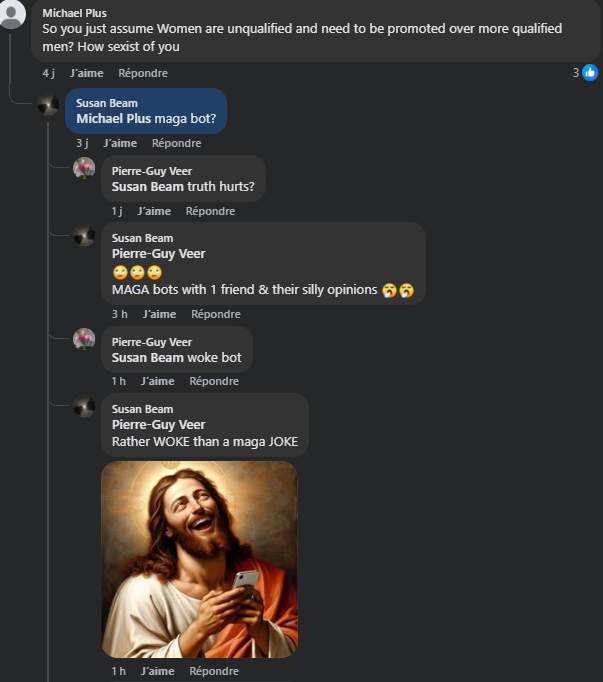The width and height of the screenshot is (603, 682).
Task: Like the "woke bot" comment
Action: tap(157, 381)
